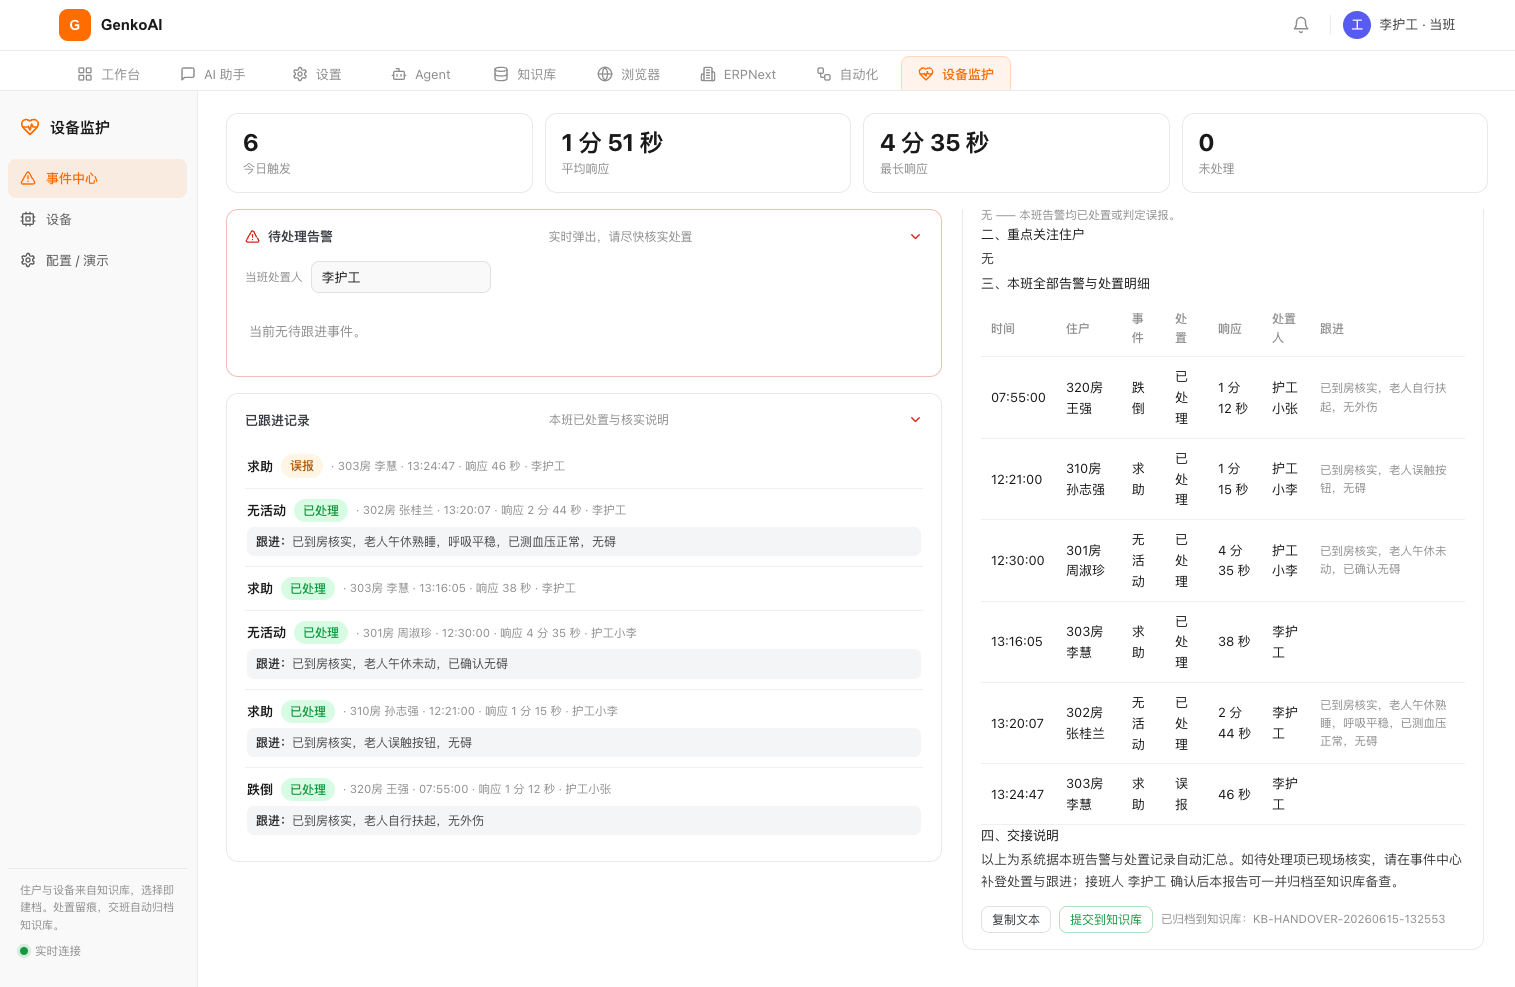Click the 住户 column header
This screenshot has height=987, width=1515.
(1077, 329)
